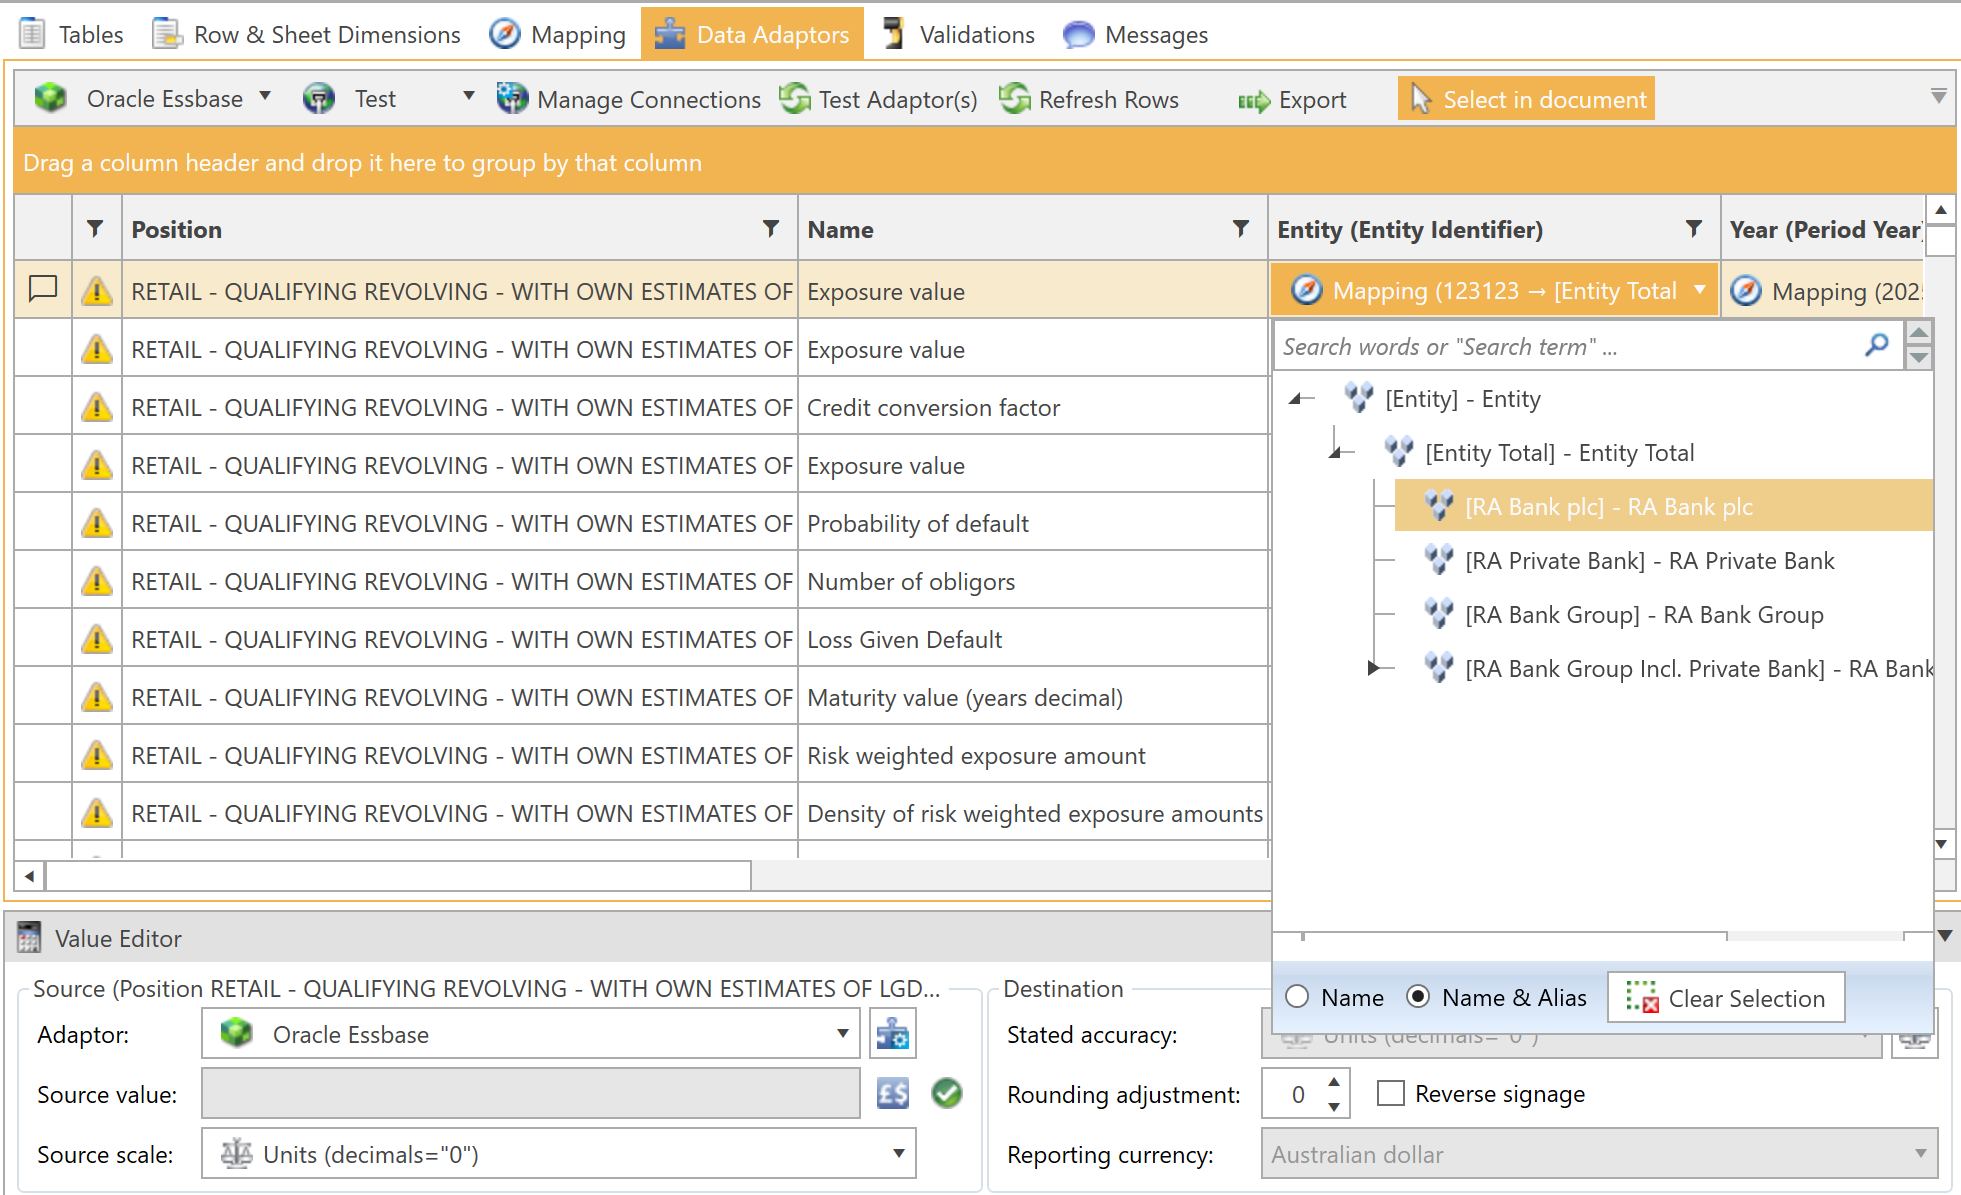The width and height of the screenshot is (1961, 1195).
Task: Select the Name radio button
Action: [x=1298, y=997]
